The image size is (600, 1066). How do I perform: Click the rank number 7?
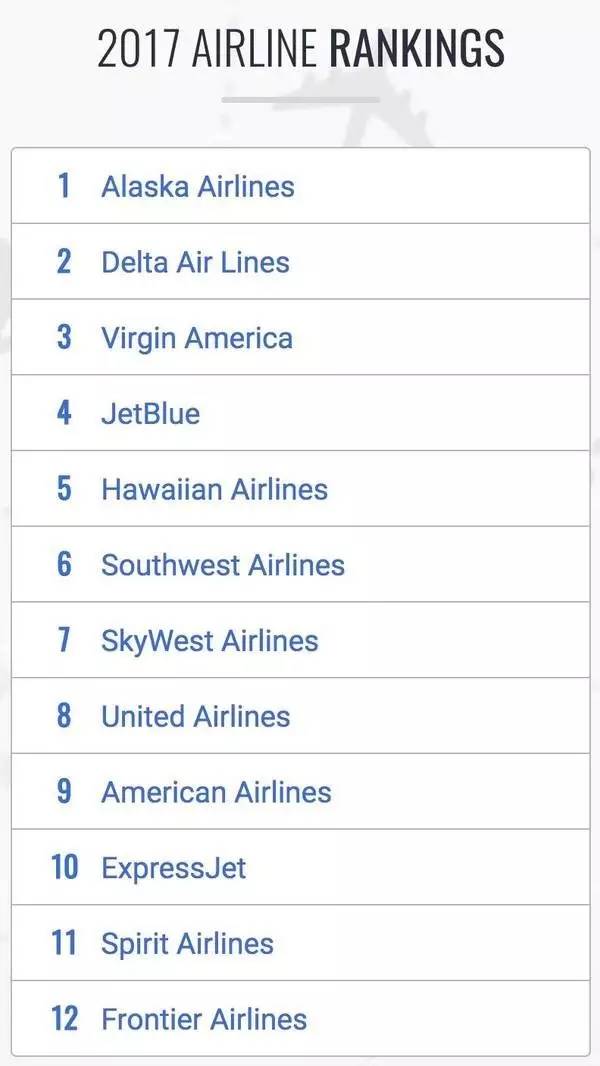(64, 641)
